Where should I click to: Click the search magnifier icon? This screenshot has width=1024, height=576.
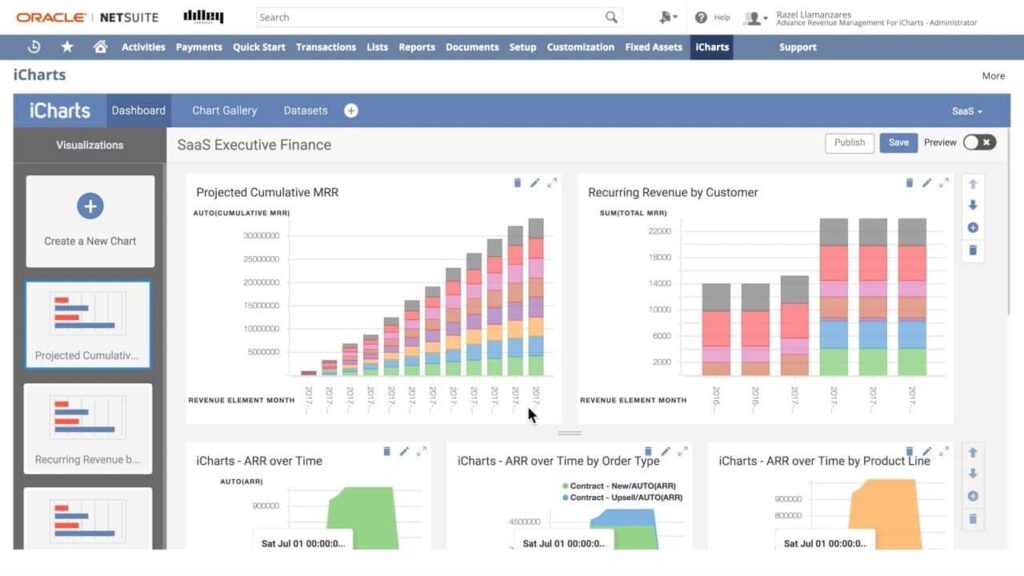611,17
